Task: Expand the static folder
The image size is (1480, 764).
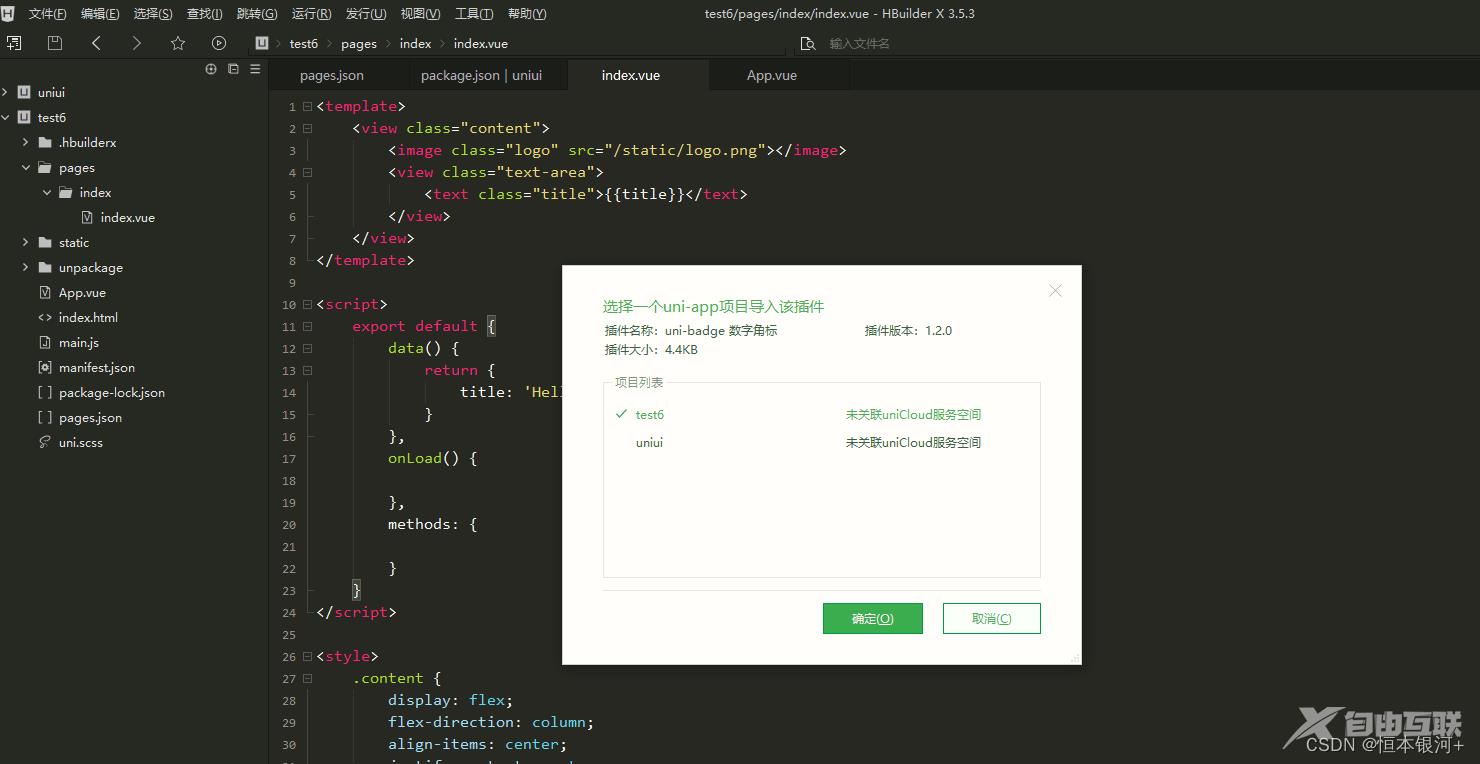Action: click(26, 242)
